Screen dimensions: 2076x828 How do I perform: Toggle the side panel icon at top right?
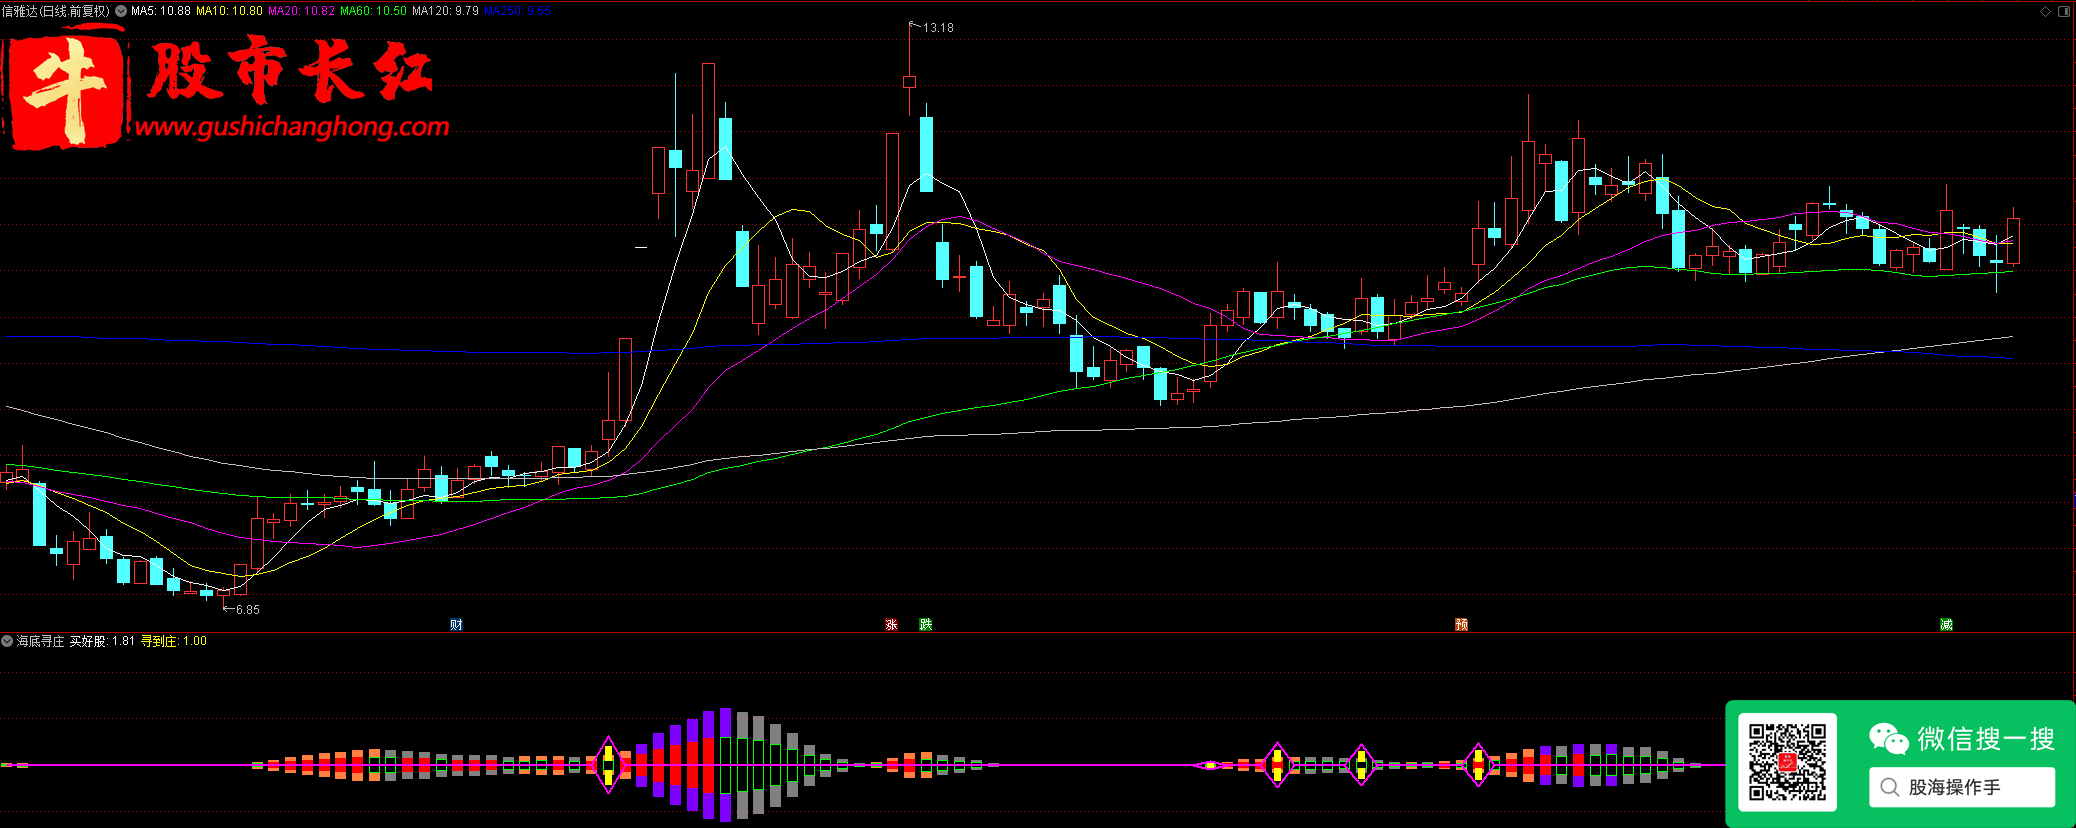coord(2063,11)
